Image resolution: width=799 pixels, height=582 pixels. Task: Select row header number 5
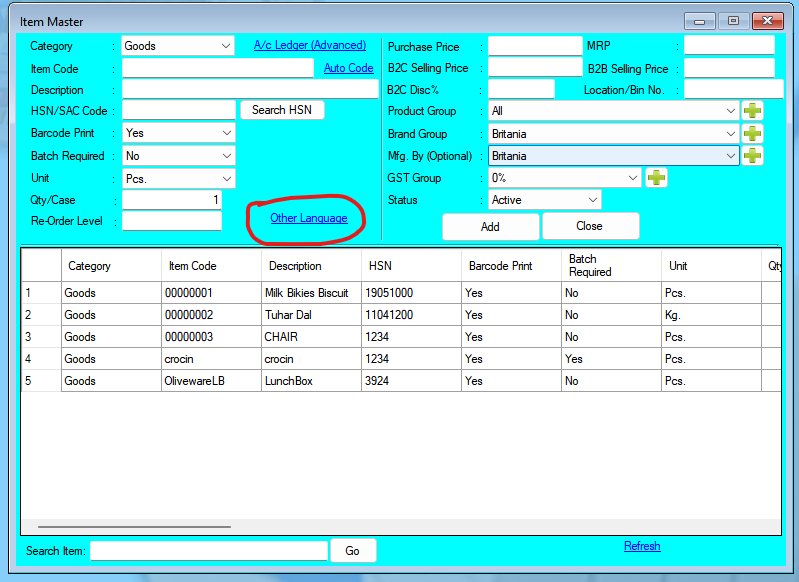point(41,381)
